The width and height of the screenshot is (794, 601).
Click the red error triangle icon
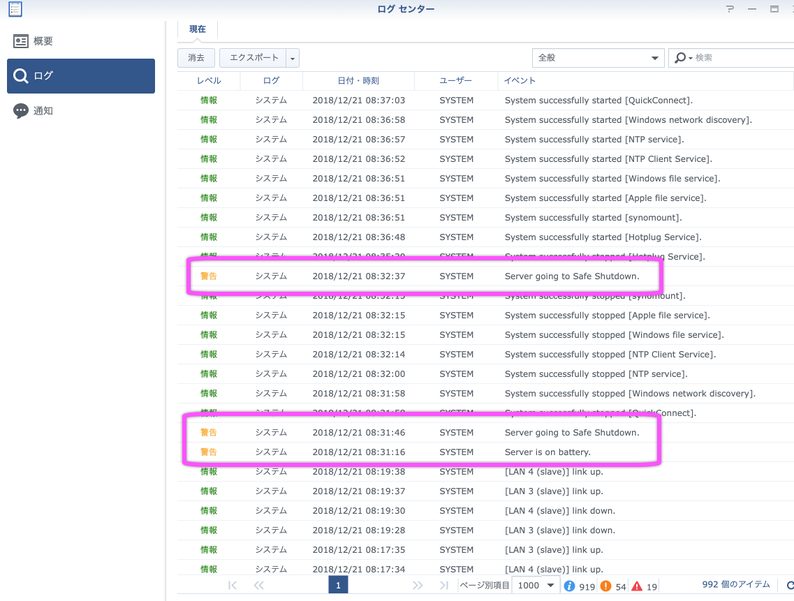coord(637,586)
